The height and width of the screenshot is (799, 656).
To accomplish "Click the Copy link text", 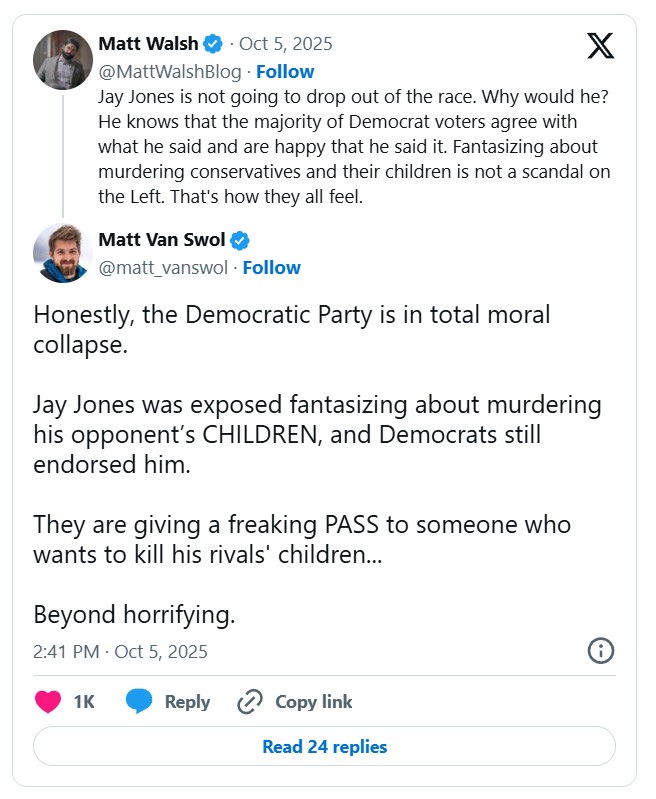I will (x=313, y=702).
